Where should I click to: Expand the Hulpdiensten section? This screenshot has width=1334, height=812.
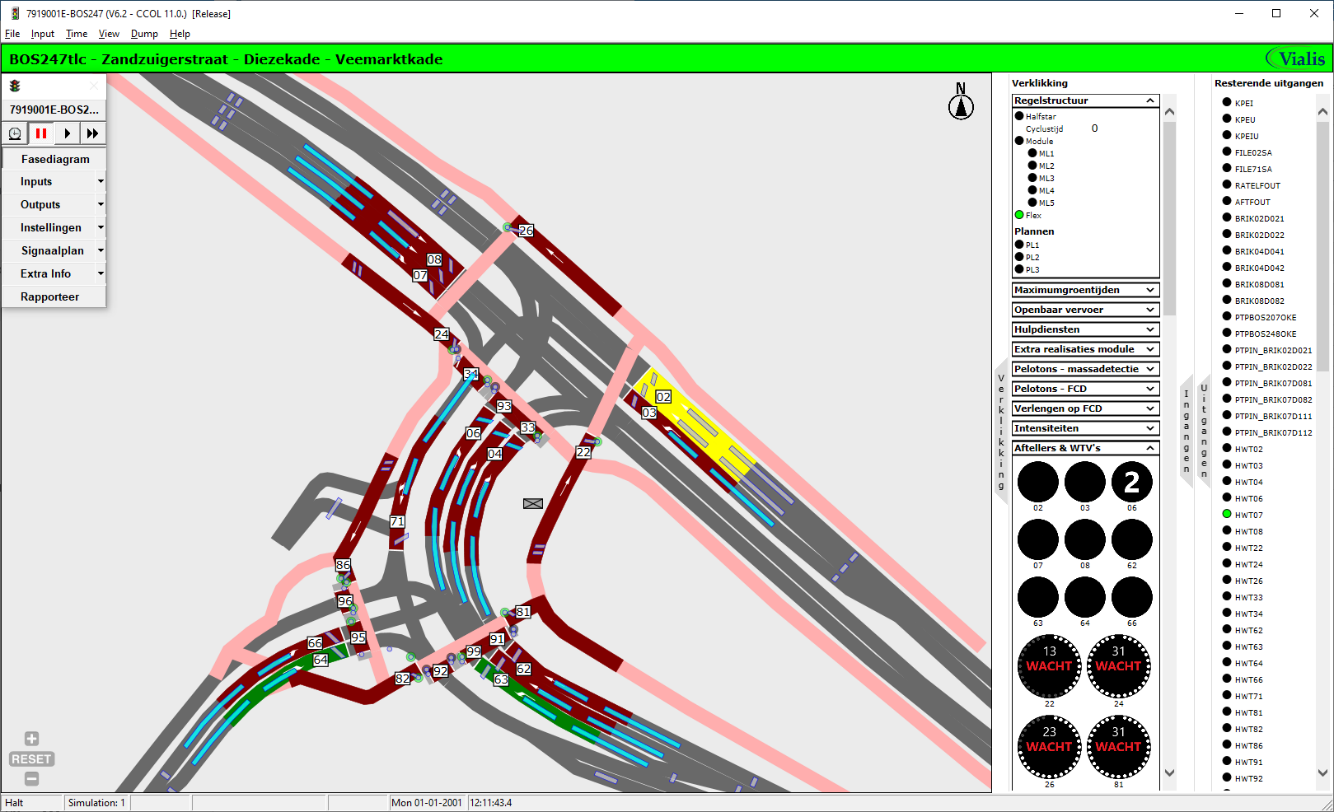pyautogui.click(x=1150, y=329)
